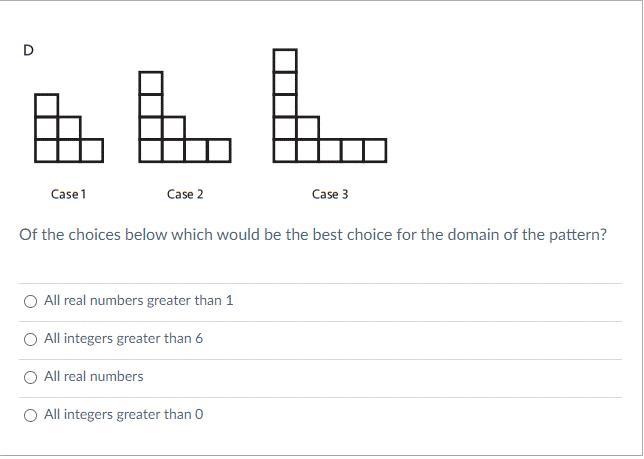This screenshot has height=459, width=644.
Task: Click the rightmost bottom square of Case 3
Action: pos(374,151)
